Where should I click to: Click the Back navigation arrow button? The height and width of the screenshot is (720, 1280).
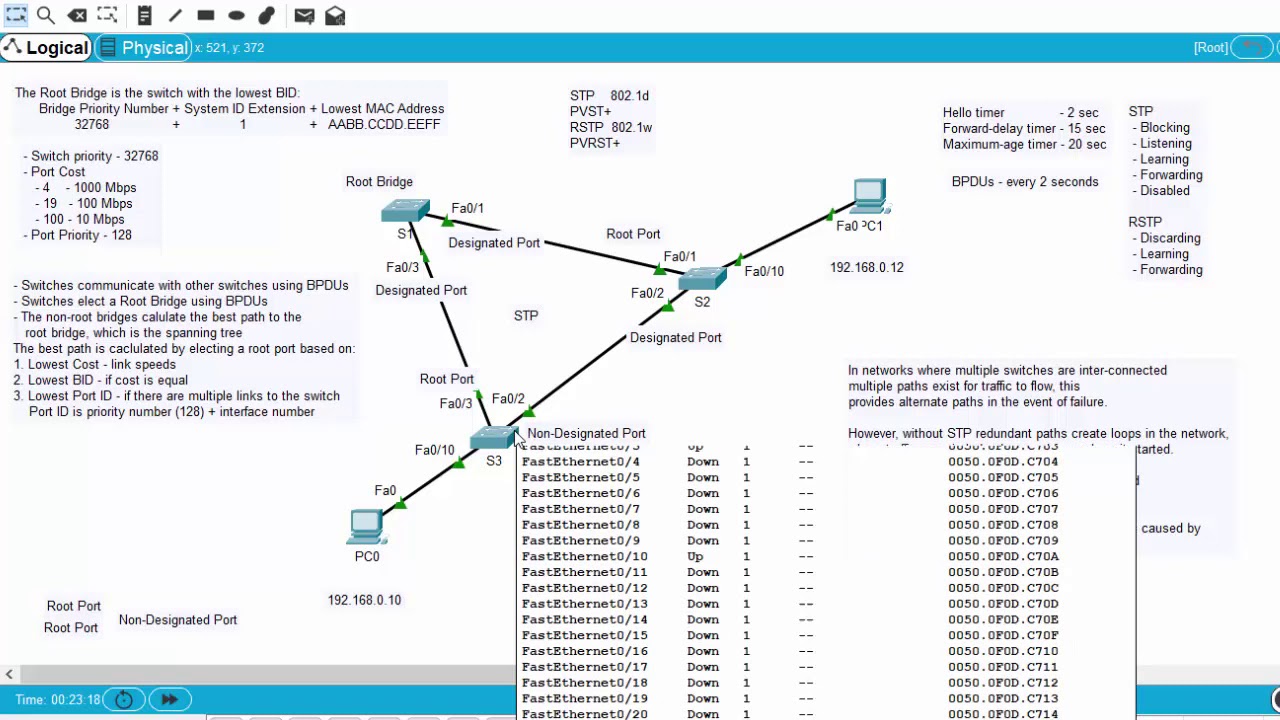click(1251, 47)
